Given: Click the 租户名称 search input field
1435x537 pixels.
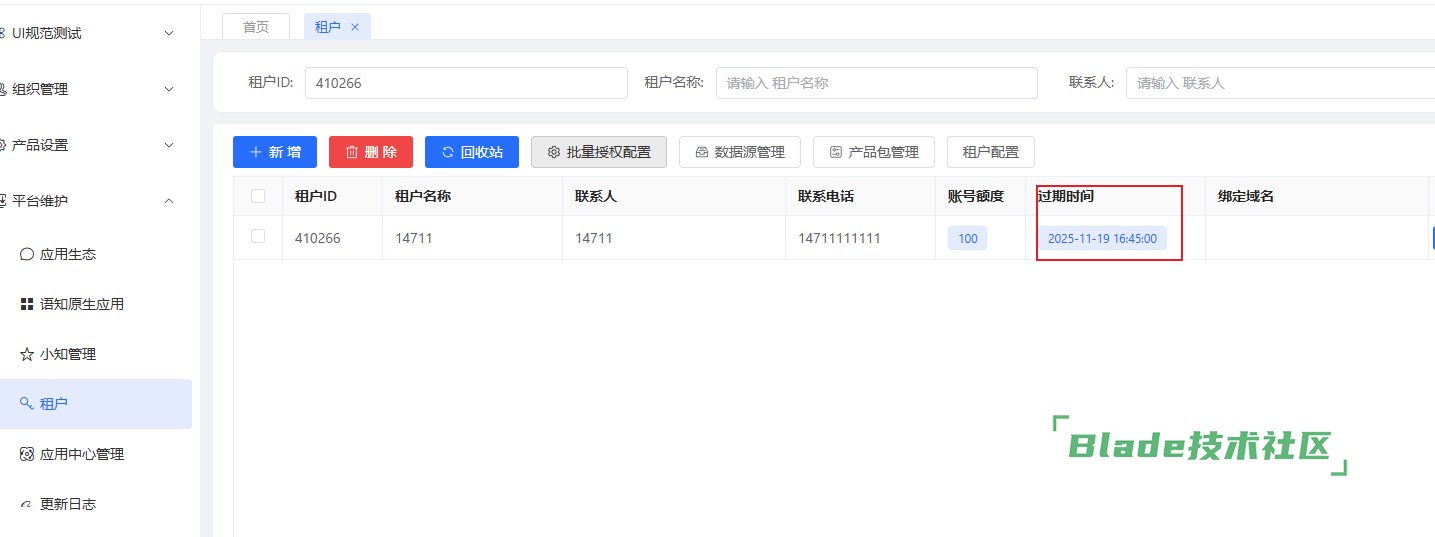Looking at the screenshot, I should tap(876, 83).
